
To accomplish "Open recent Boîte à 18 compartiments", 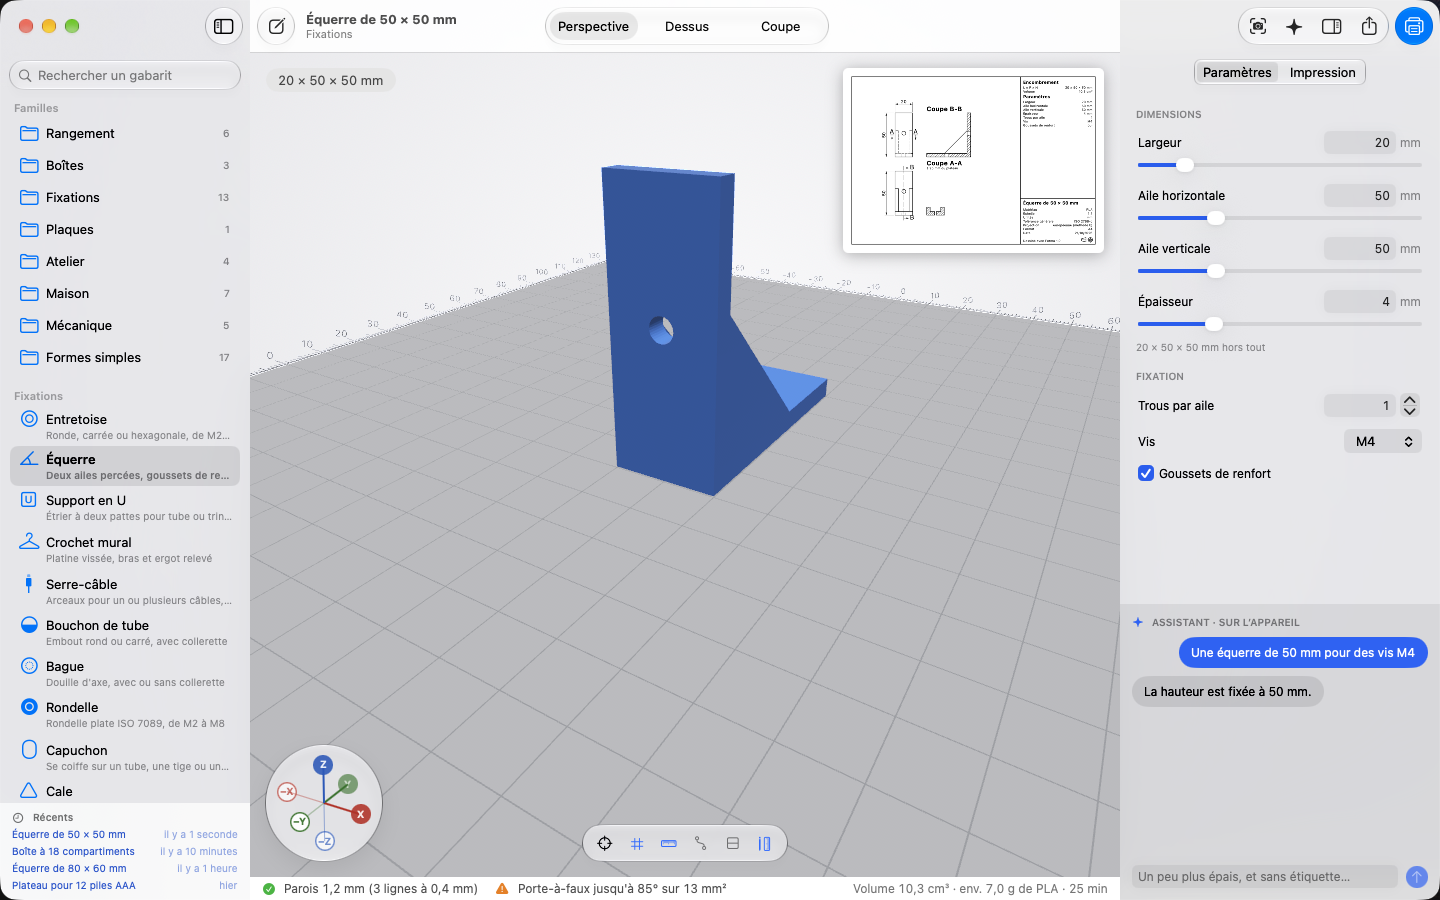I will [125, 851].
